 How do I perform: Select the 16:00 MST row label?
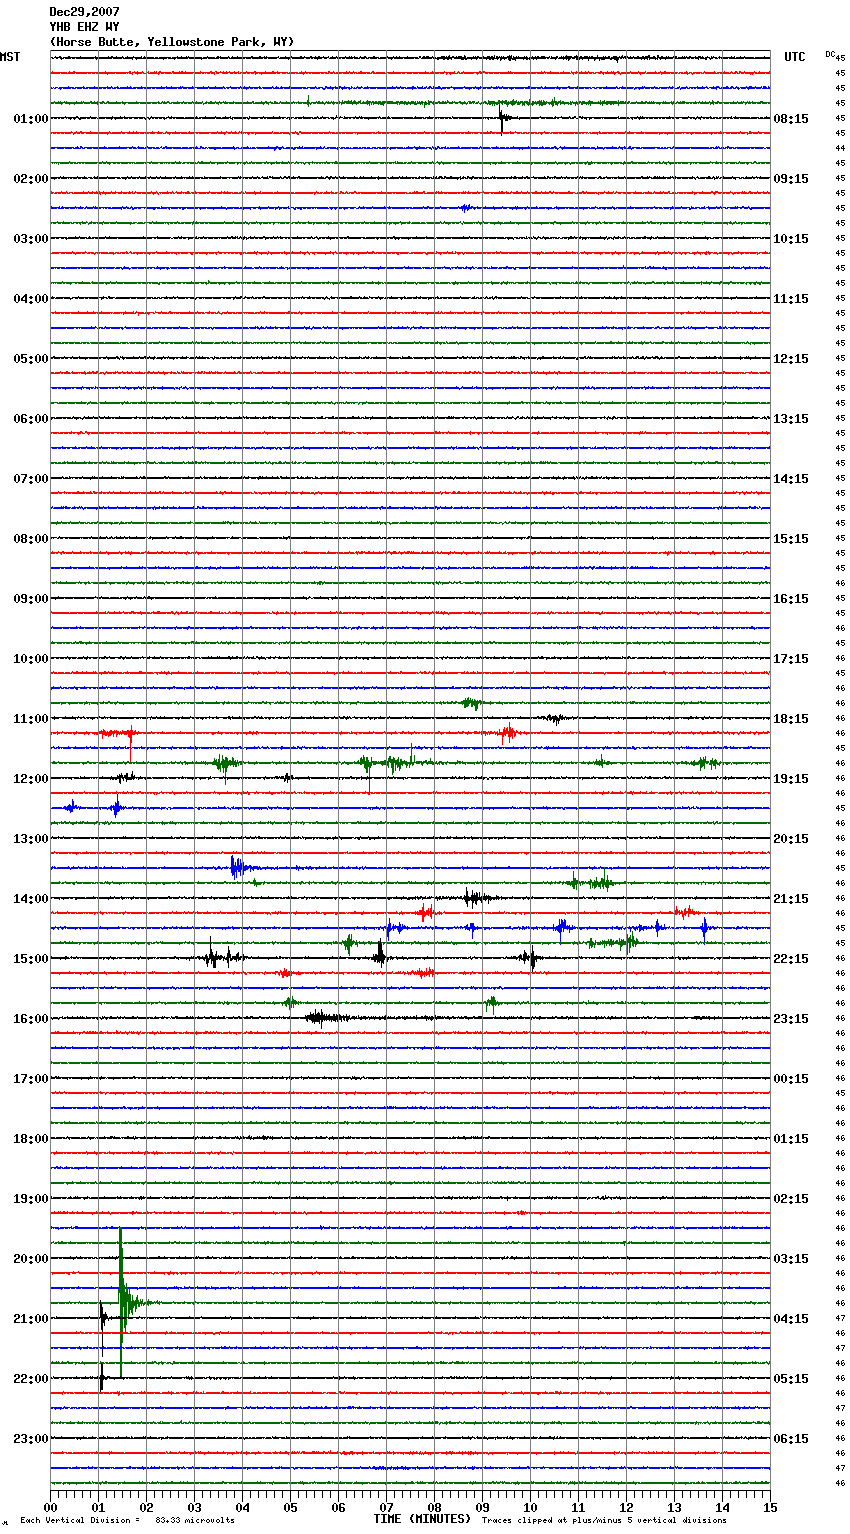pyautogui.click(x=31, y=1019)
